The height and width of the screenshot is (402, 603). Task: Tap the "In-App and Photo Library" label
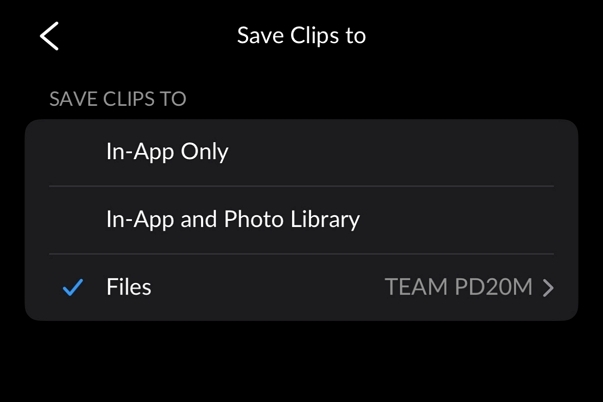tap(232, 220)
